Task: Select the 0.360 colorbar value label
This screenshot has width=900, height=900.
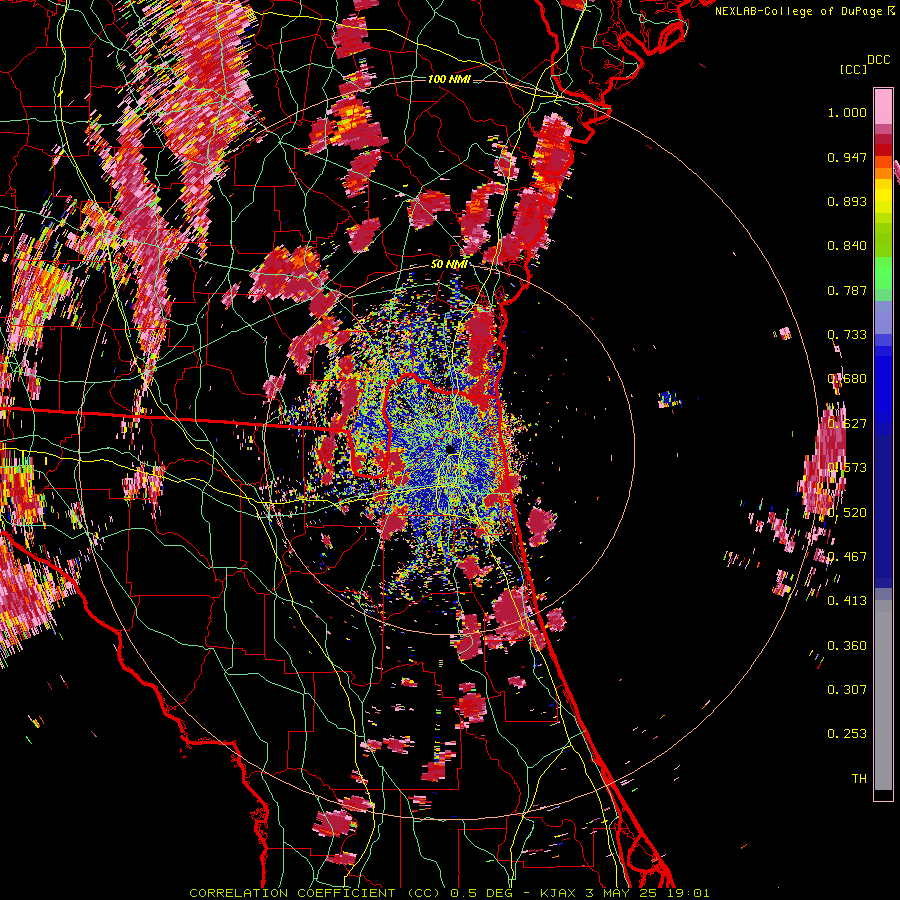Action: [847, 645]
